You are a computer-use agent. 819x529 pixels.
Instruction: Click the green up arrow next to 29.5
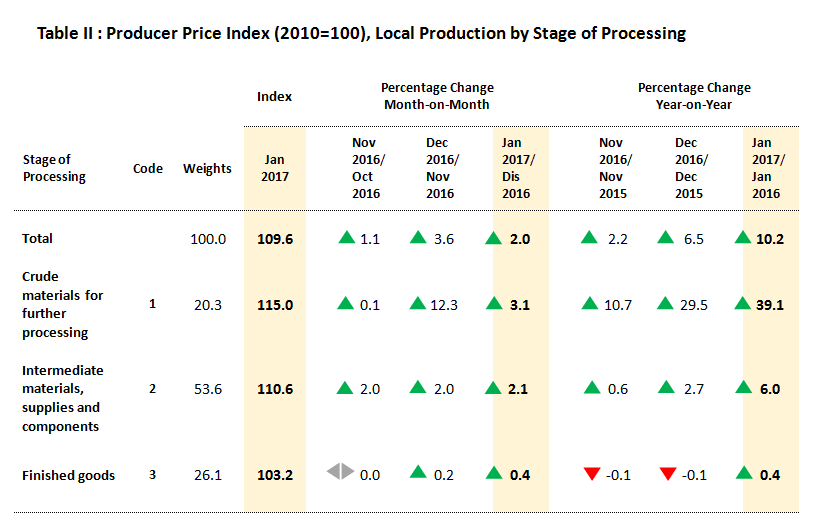tap(666, 303)
